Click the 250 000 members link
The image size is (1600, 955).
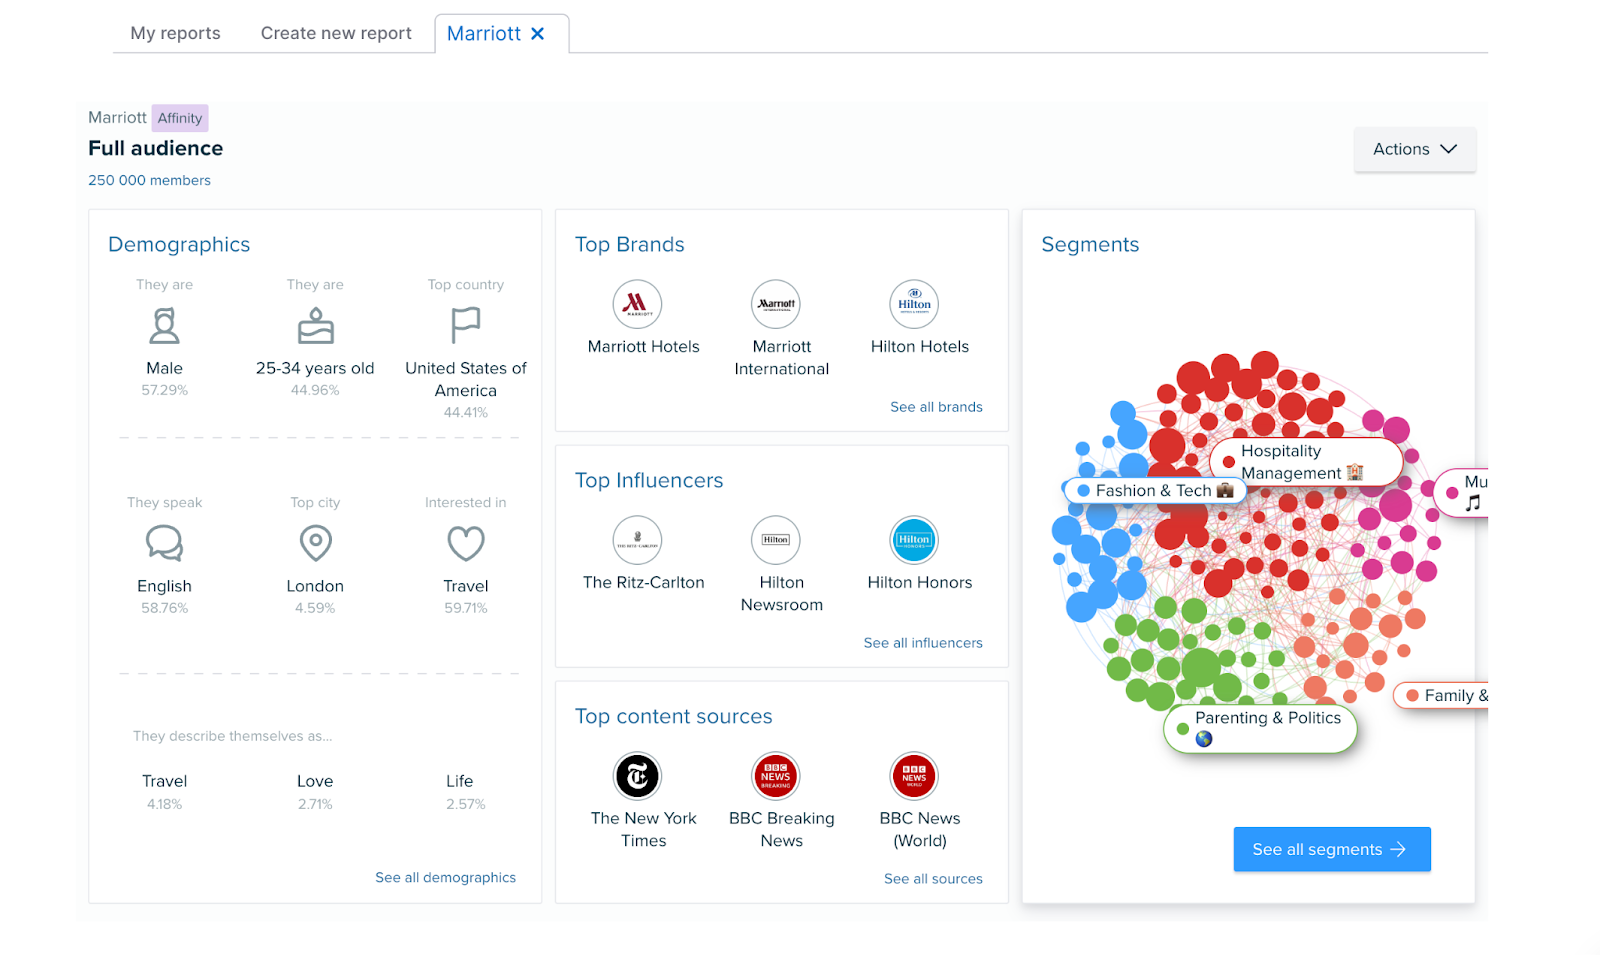(x=149, y=180)
